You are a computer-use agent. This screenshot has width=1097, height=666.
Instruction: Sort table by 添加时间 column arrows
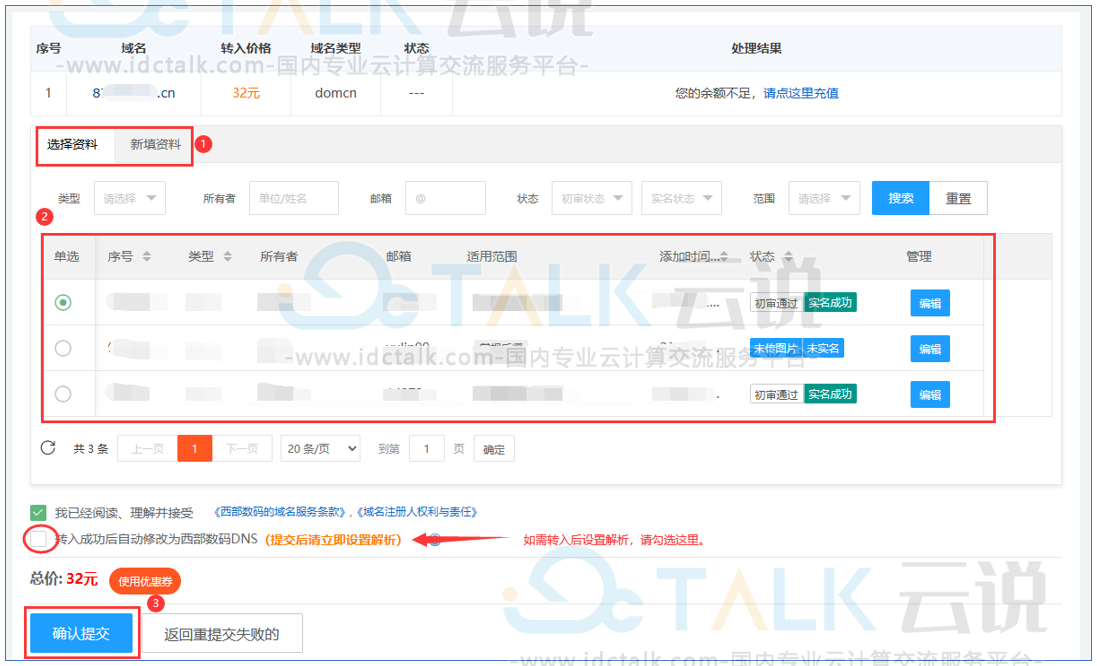pyautogui.click(x=724, y=257)
